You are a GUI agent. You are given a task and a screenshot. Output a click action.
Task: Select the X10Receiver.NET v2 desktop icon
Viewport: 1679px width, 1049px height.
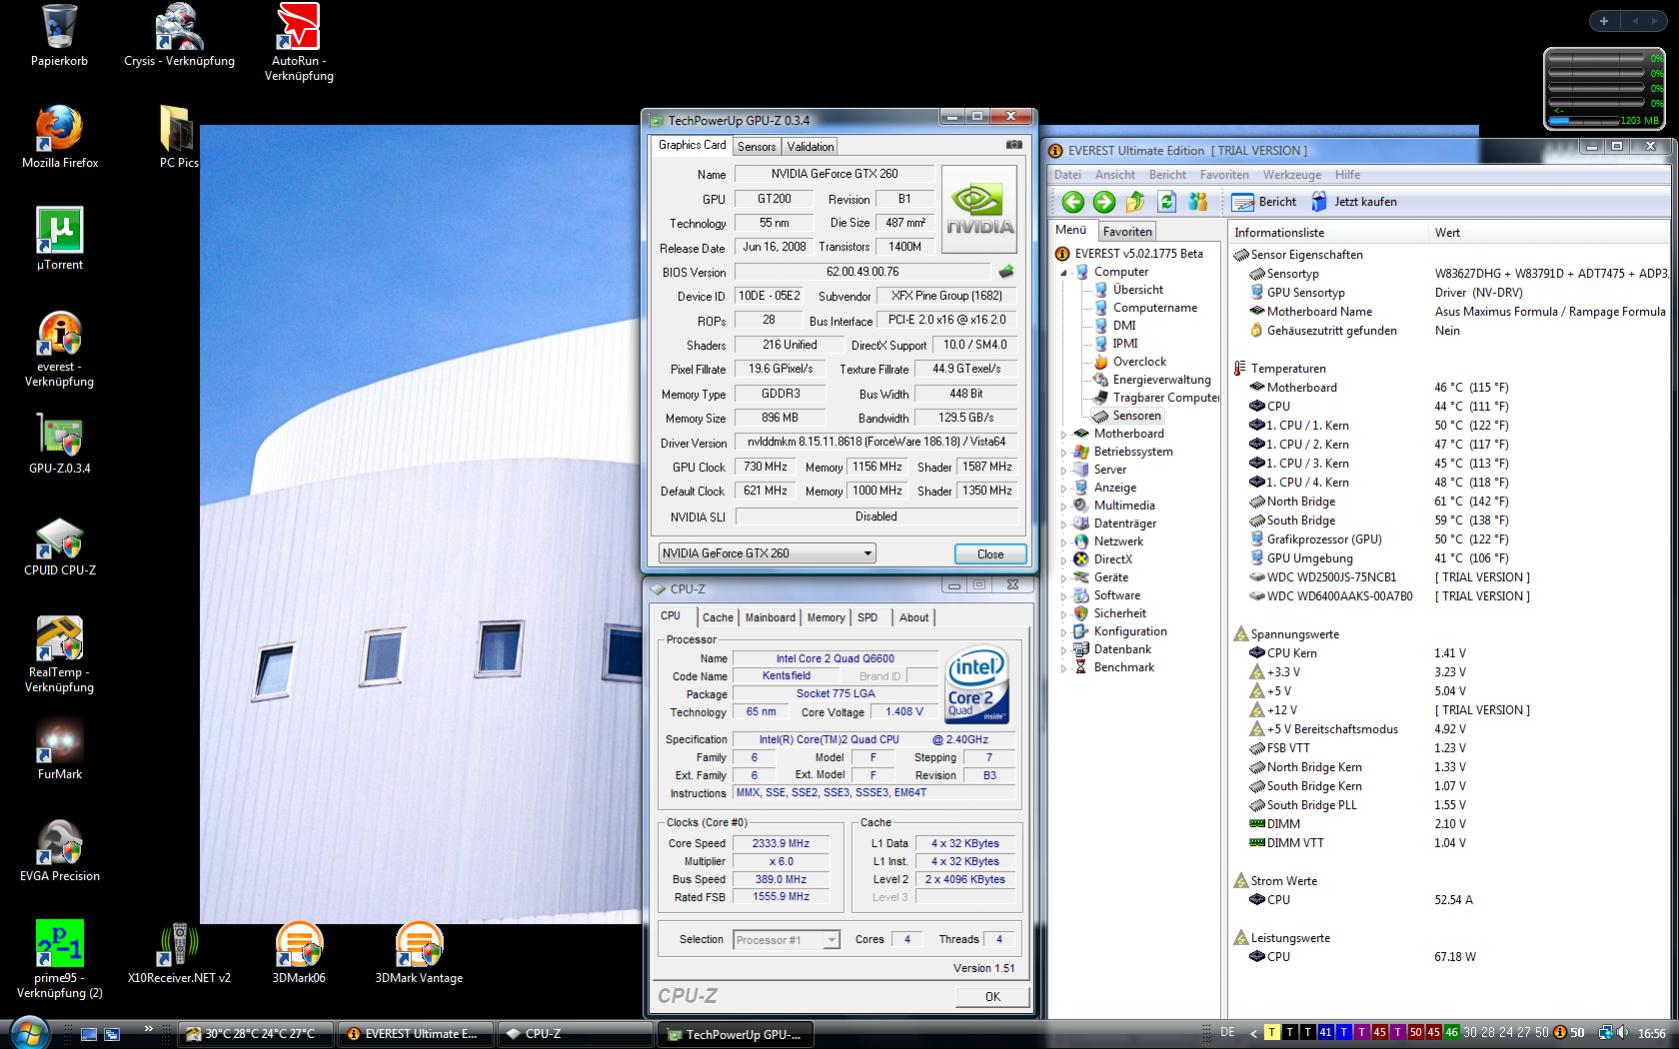tap(179, 952)
